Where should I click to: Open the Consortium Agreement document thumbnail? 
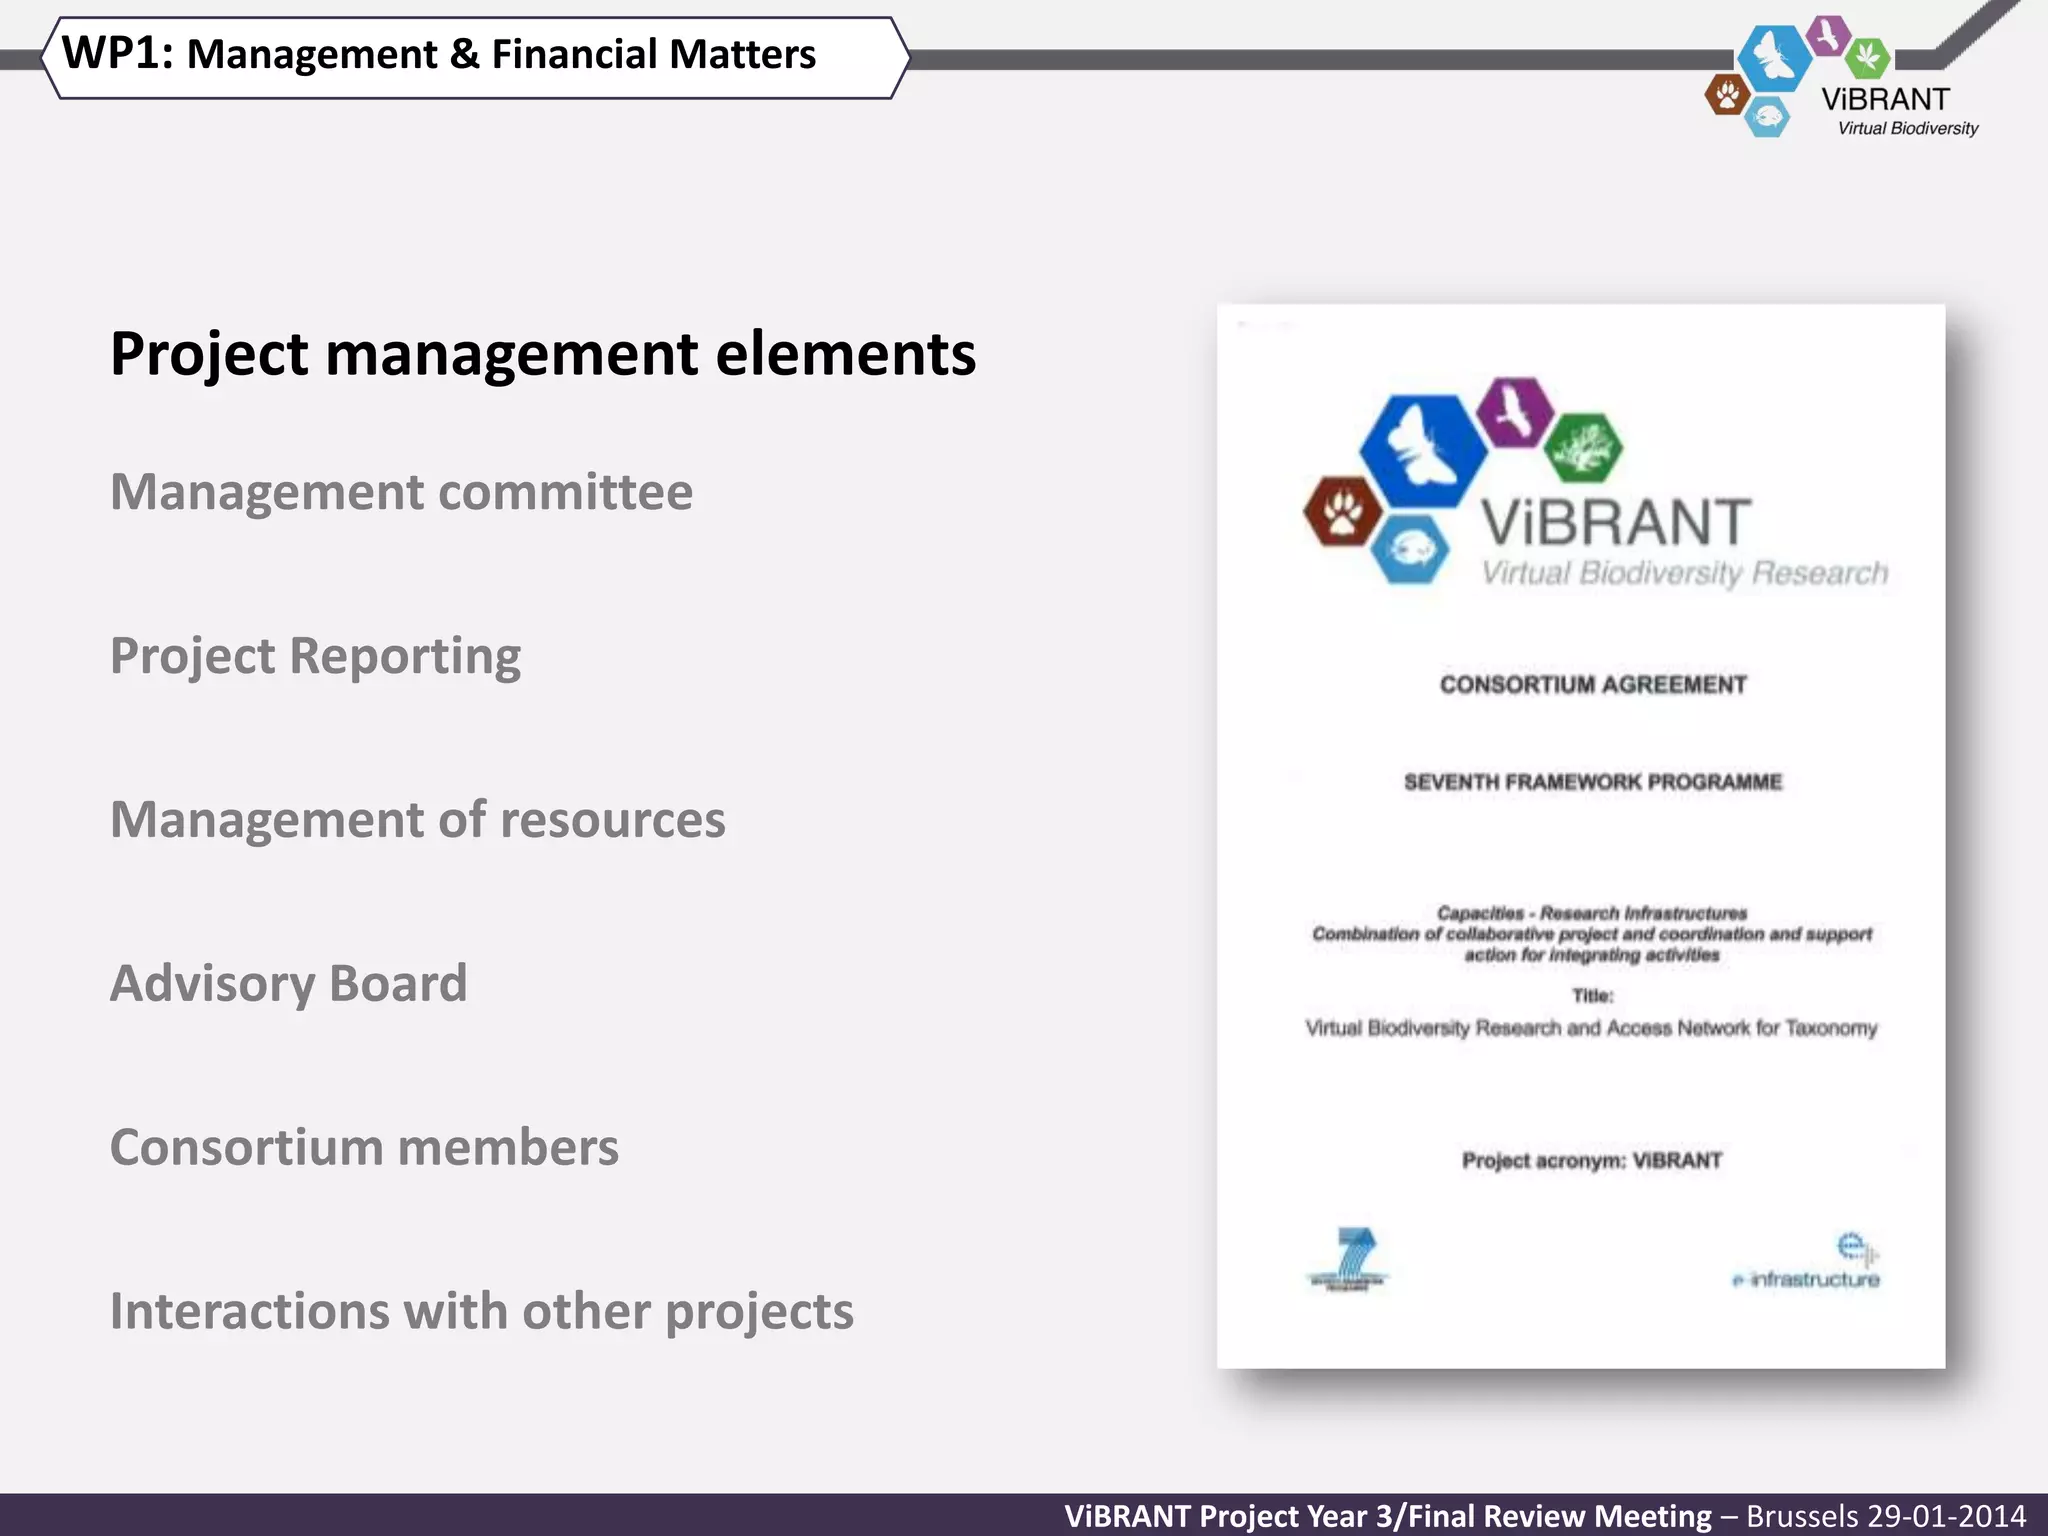click(1581, 836)
